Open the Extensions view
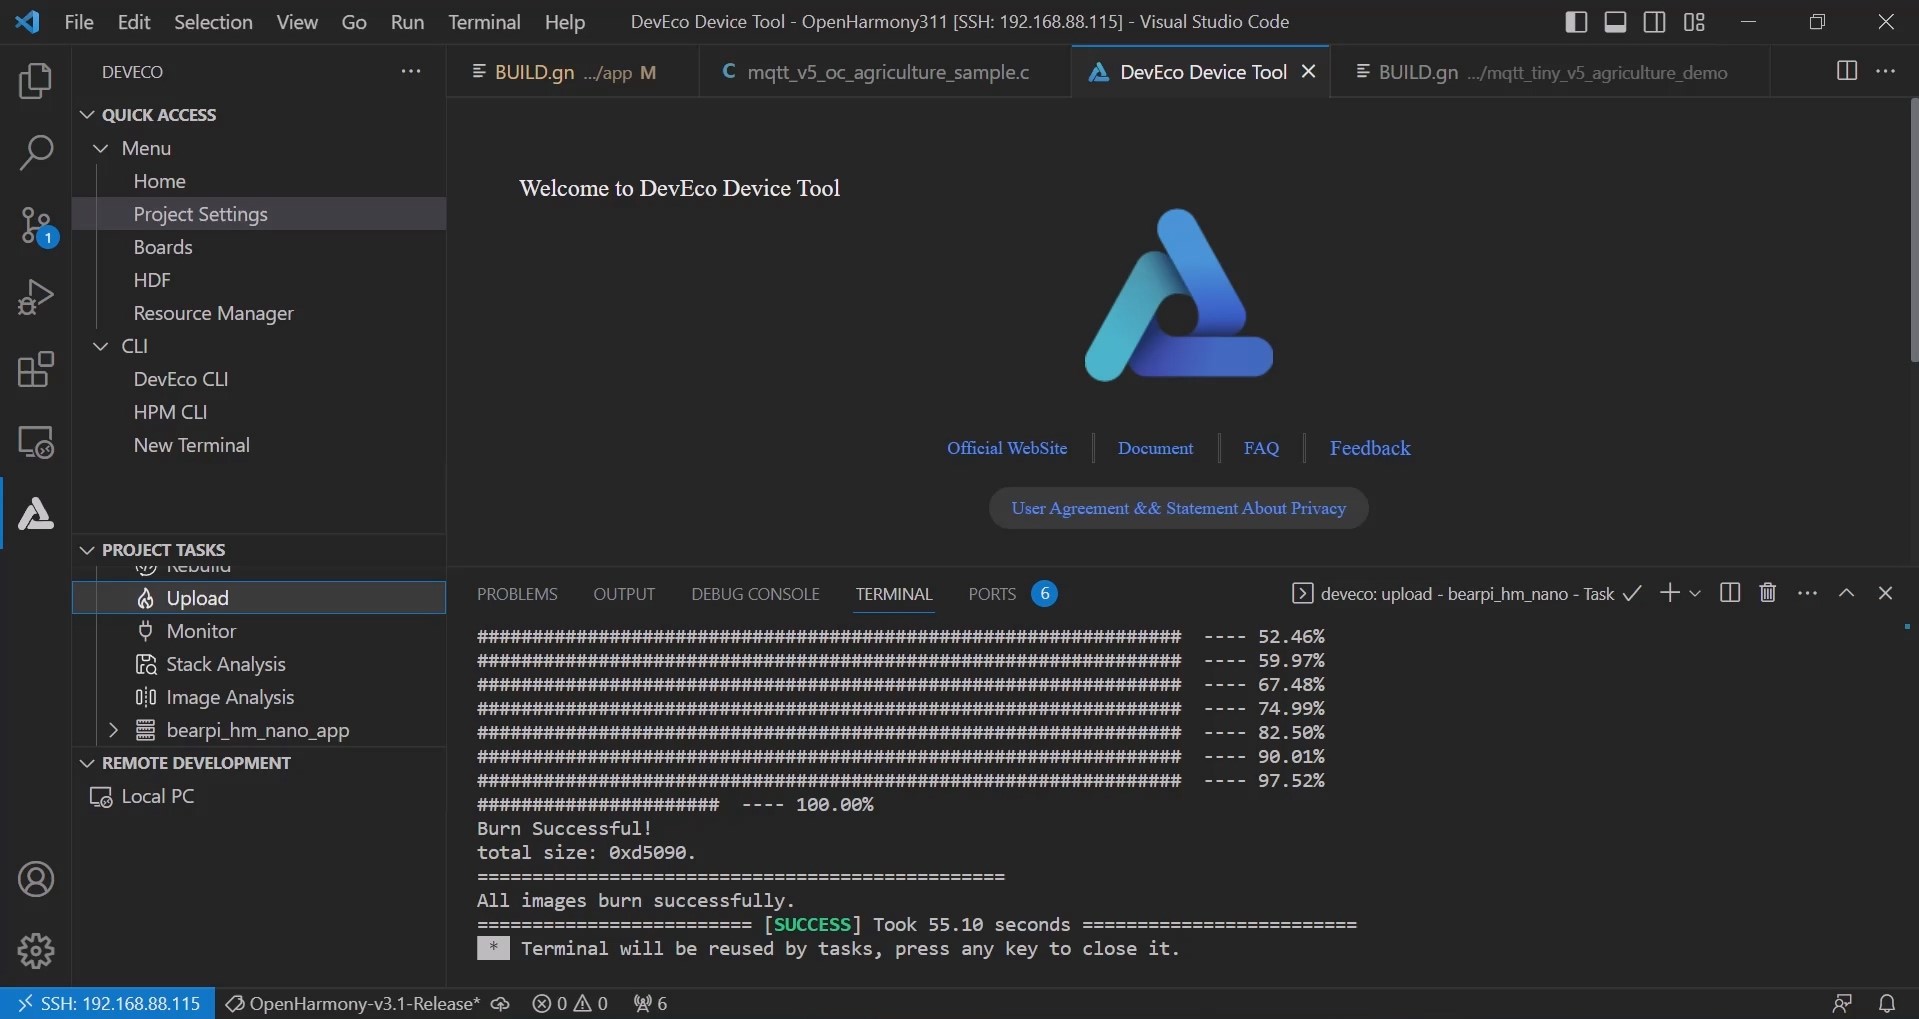This screenshot has width=1919, height=1019. 36,369
